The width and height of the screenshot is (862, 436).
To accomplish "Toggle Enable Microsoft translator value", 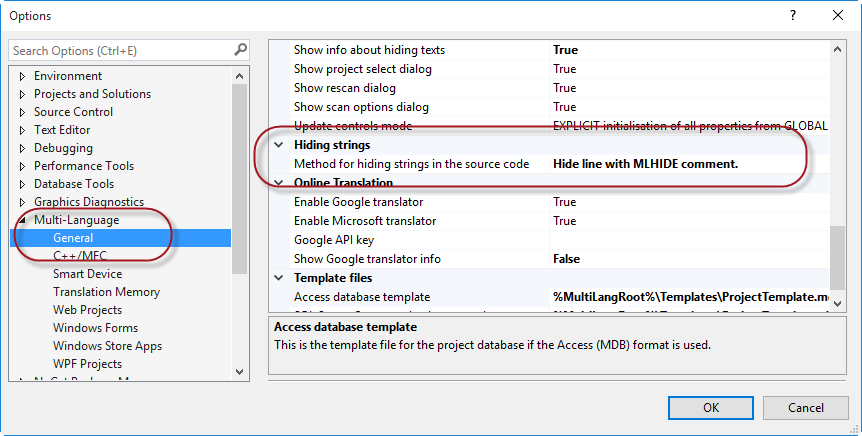I will click(x=688, y=221).
